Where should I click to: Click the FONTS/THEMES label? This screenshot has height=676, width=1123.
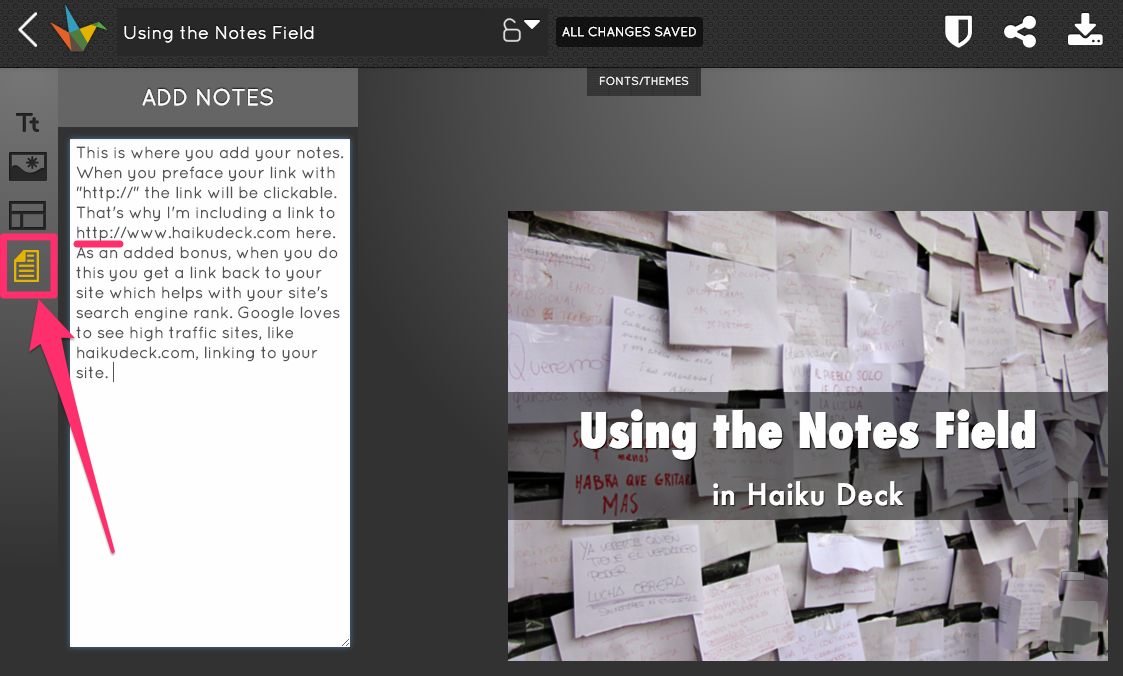(x=643, y=81)
